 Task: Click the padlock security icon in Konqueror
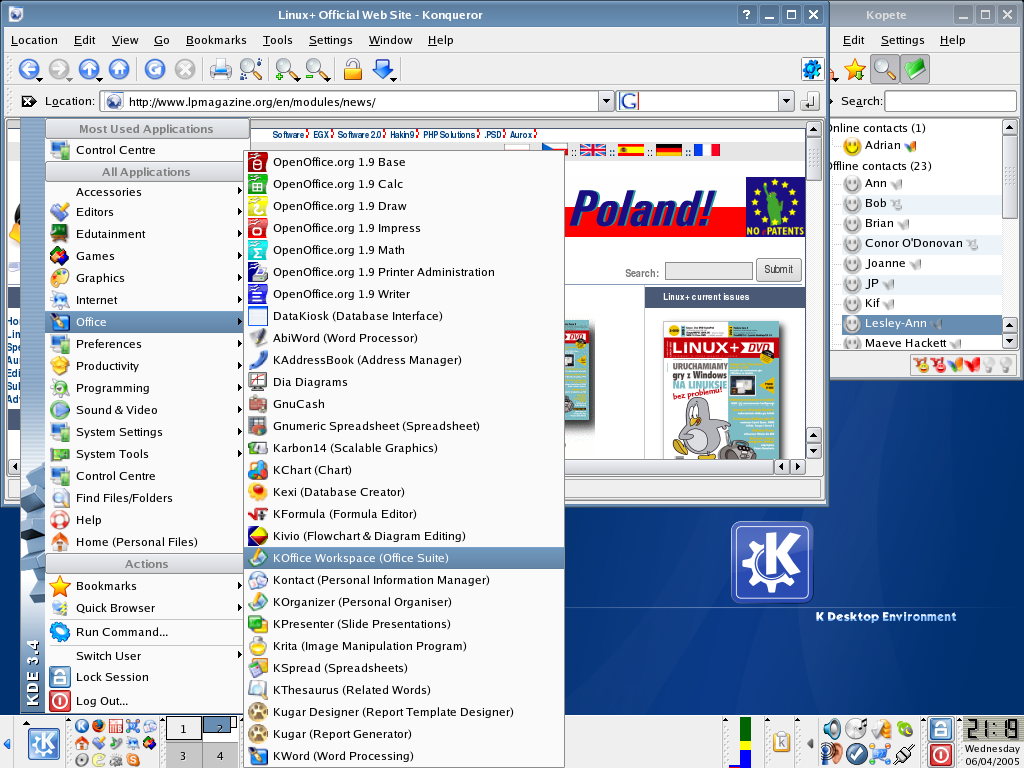point(353,69)
